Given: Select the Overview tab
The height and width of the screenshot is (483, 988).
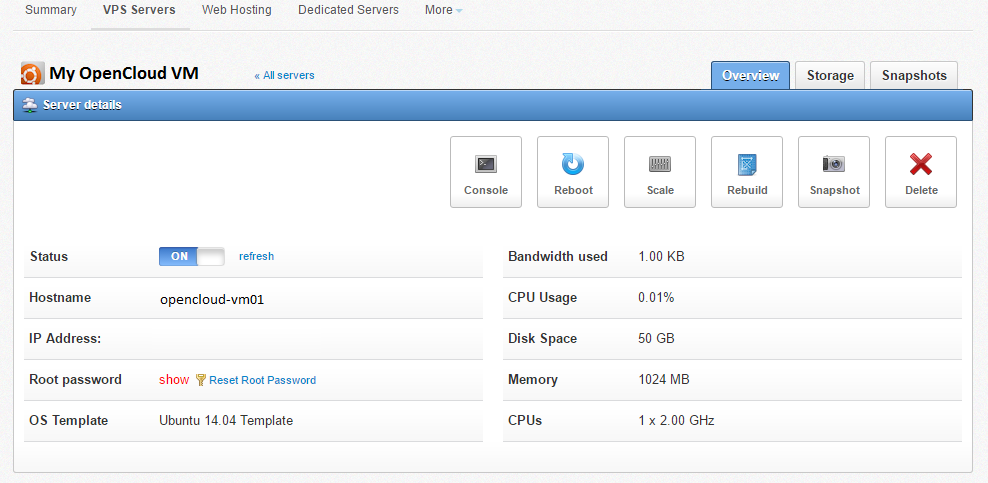Looking at the screenshot, I should pyautogui.click(x=750, y=76).
